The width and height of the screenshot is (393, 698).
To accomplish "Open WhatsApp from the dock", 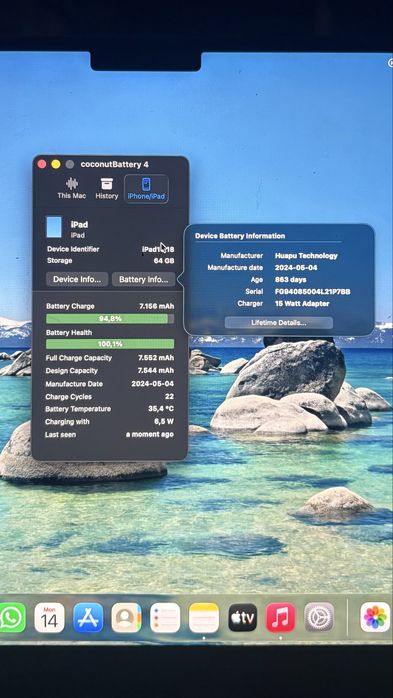I will (11, 617).
